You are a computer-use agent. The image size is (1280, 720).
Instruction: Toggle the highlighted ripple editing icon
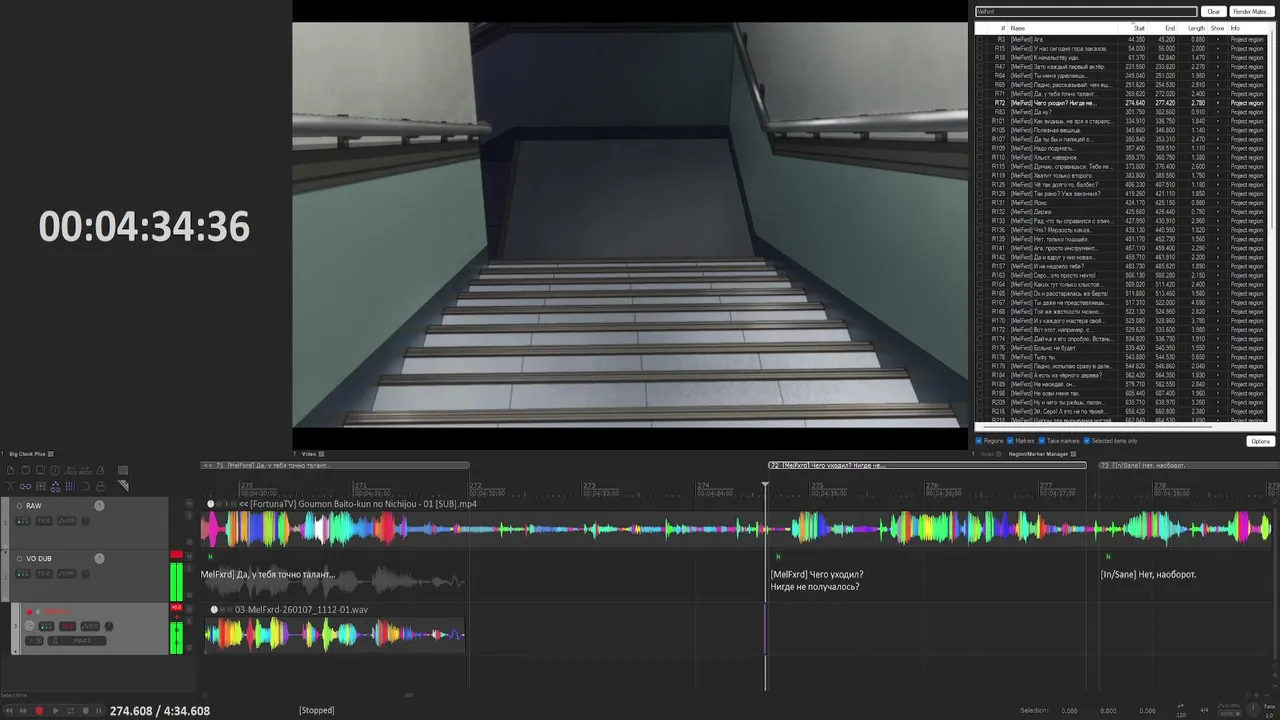point(55,486)
